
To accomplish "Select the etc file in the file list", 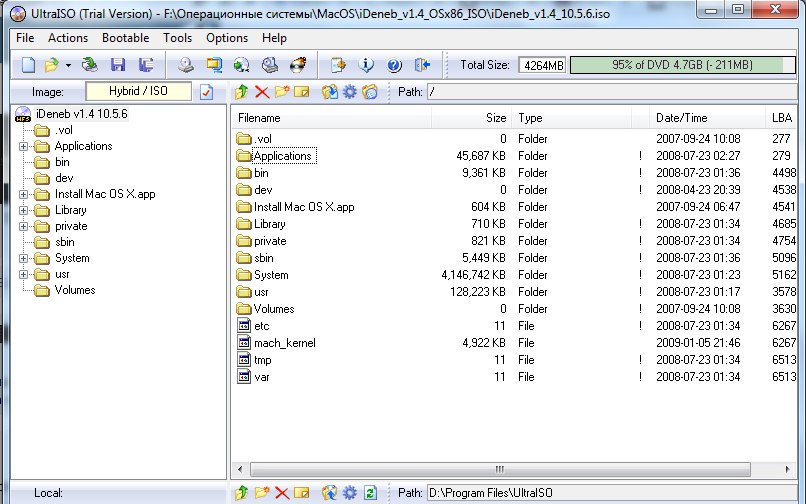I will pos(261,326).
